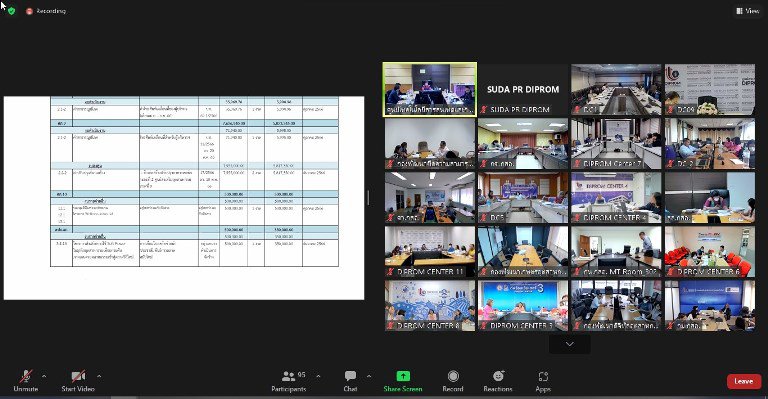The image size is (768, 399).
Task: Expand video options arrow beside Start Video
Action: pos(99,376)
